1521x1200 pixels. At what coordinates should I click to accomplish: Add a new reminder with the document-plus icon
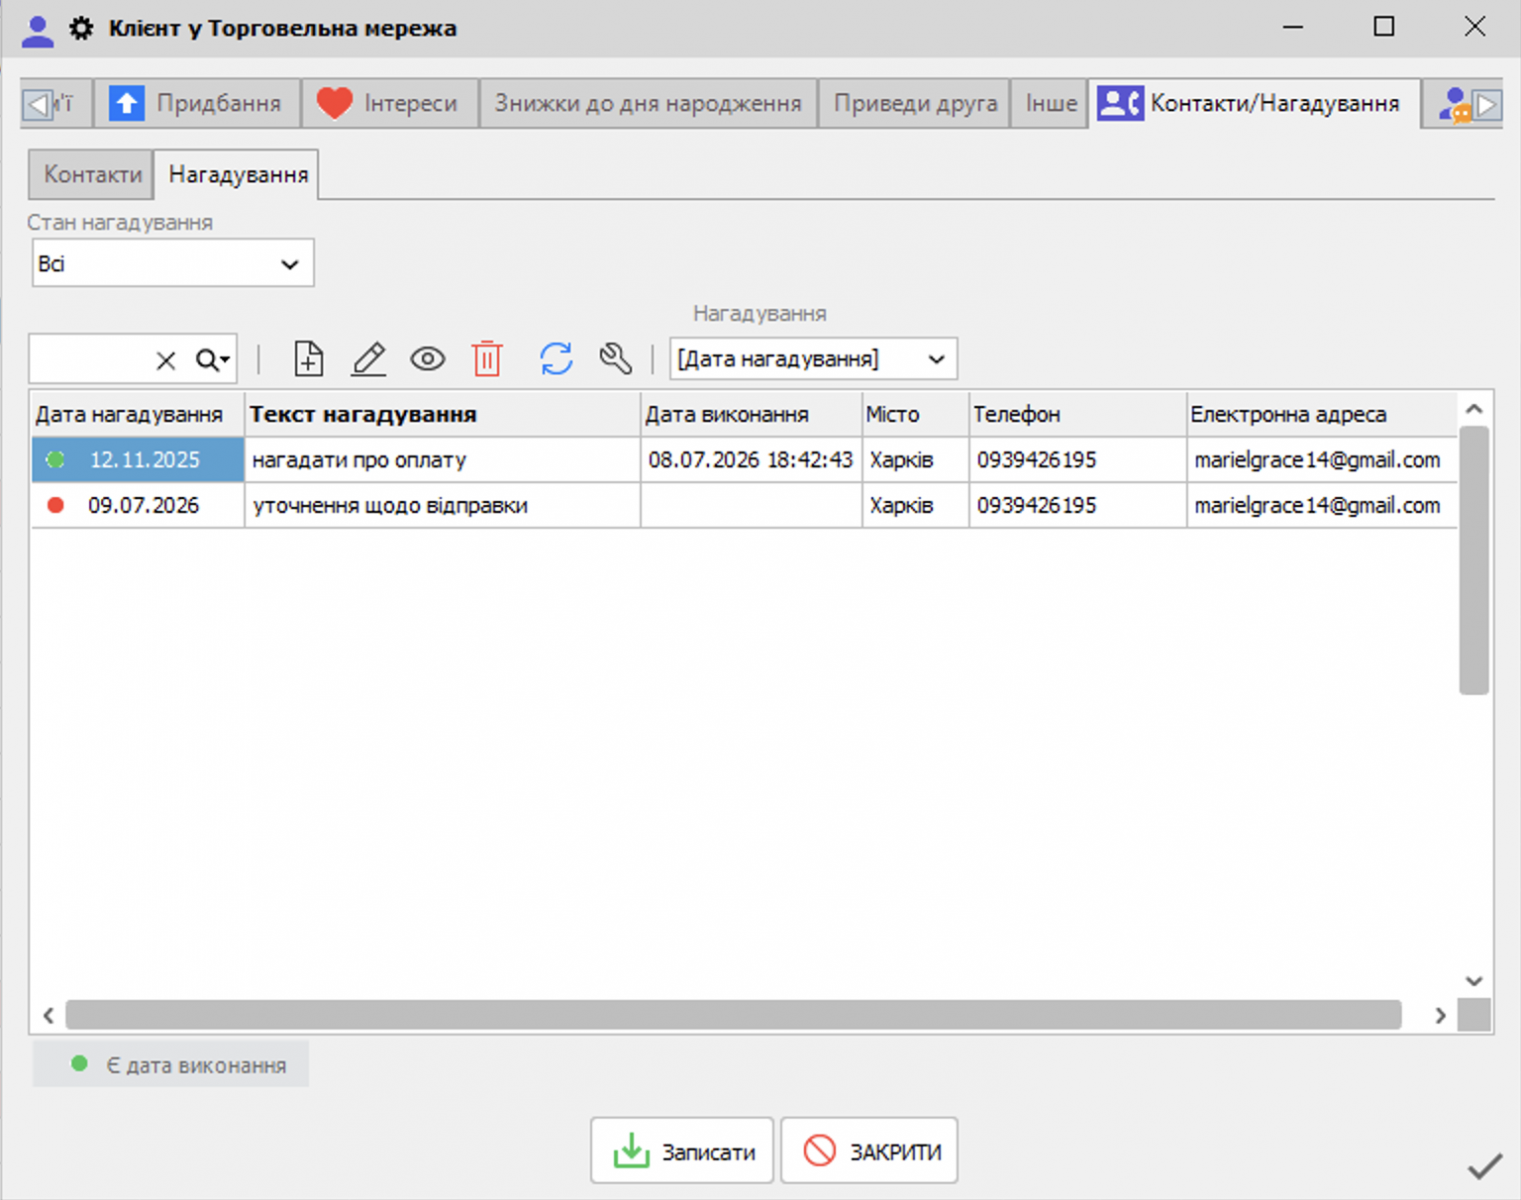coord(308,358)
